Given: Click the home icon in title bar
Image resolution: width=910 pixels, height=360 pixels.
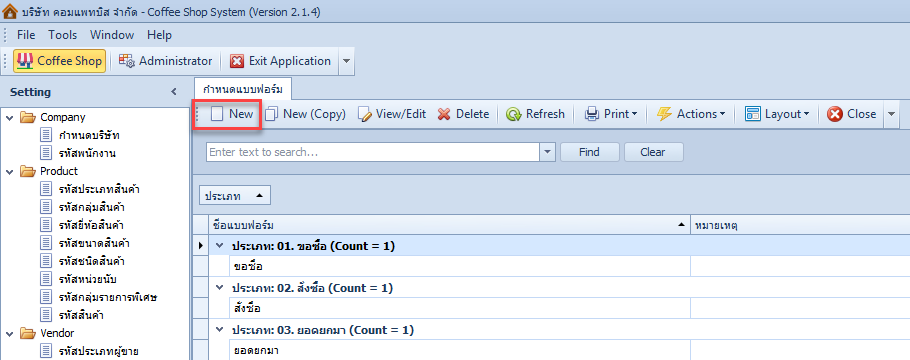Looking at the screenshot, I should [10, 11].
